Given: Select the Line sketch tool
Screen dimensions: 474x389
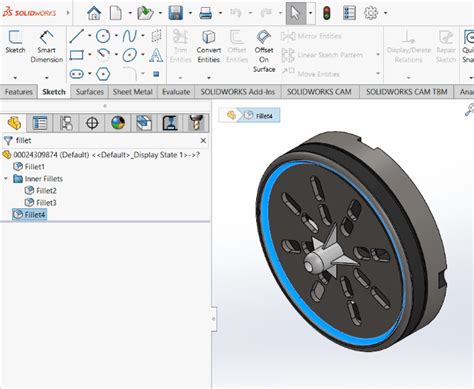Looking at the screenshot, I should 77,36.
